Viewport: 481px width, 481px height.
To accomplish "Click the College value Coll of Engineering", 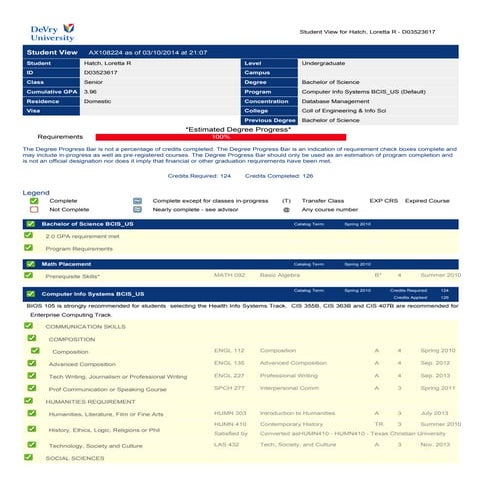I will pos(344,111).
